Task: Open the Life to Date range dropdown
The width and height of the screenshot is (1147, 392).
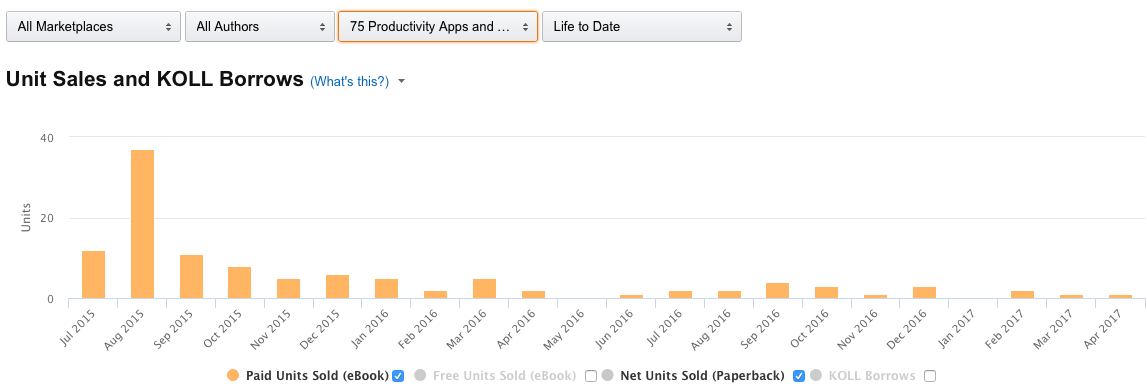Action: tap(642, 26)
